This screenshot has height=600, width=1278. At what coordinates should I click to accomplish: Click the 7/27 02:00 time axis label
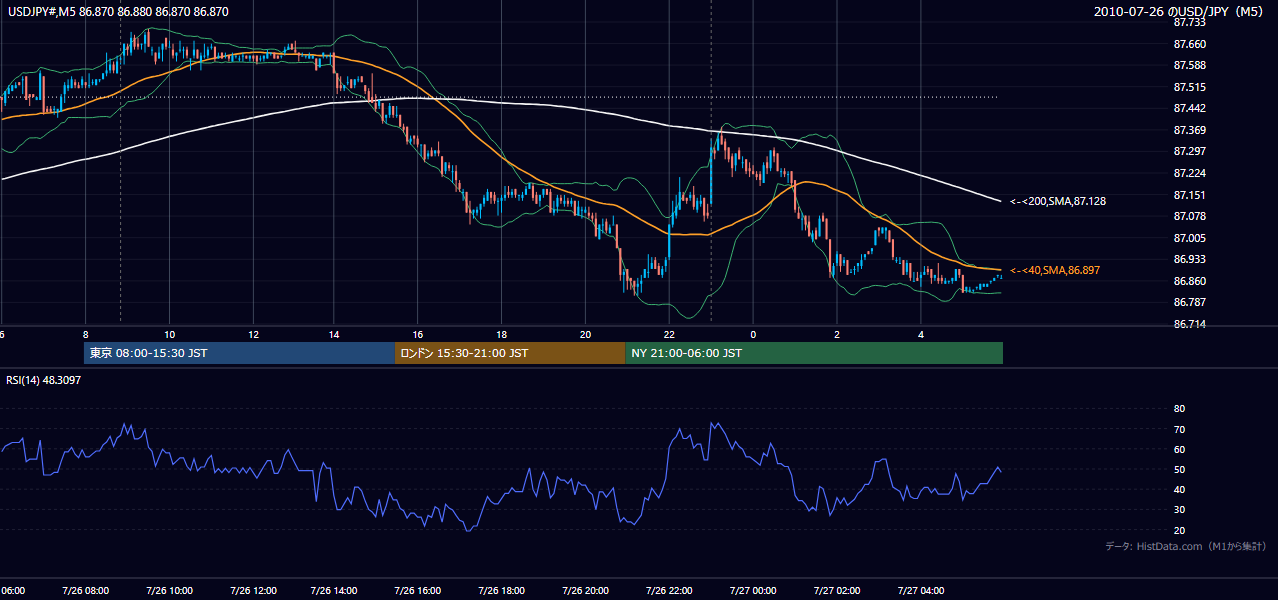point(836,590)
